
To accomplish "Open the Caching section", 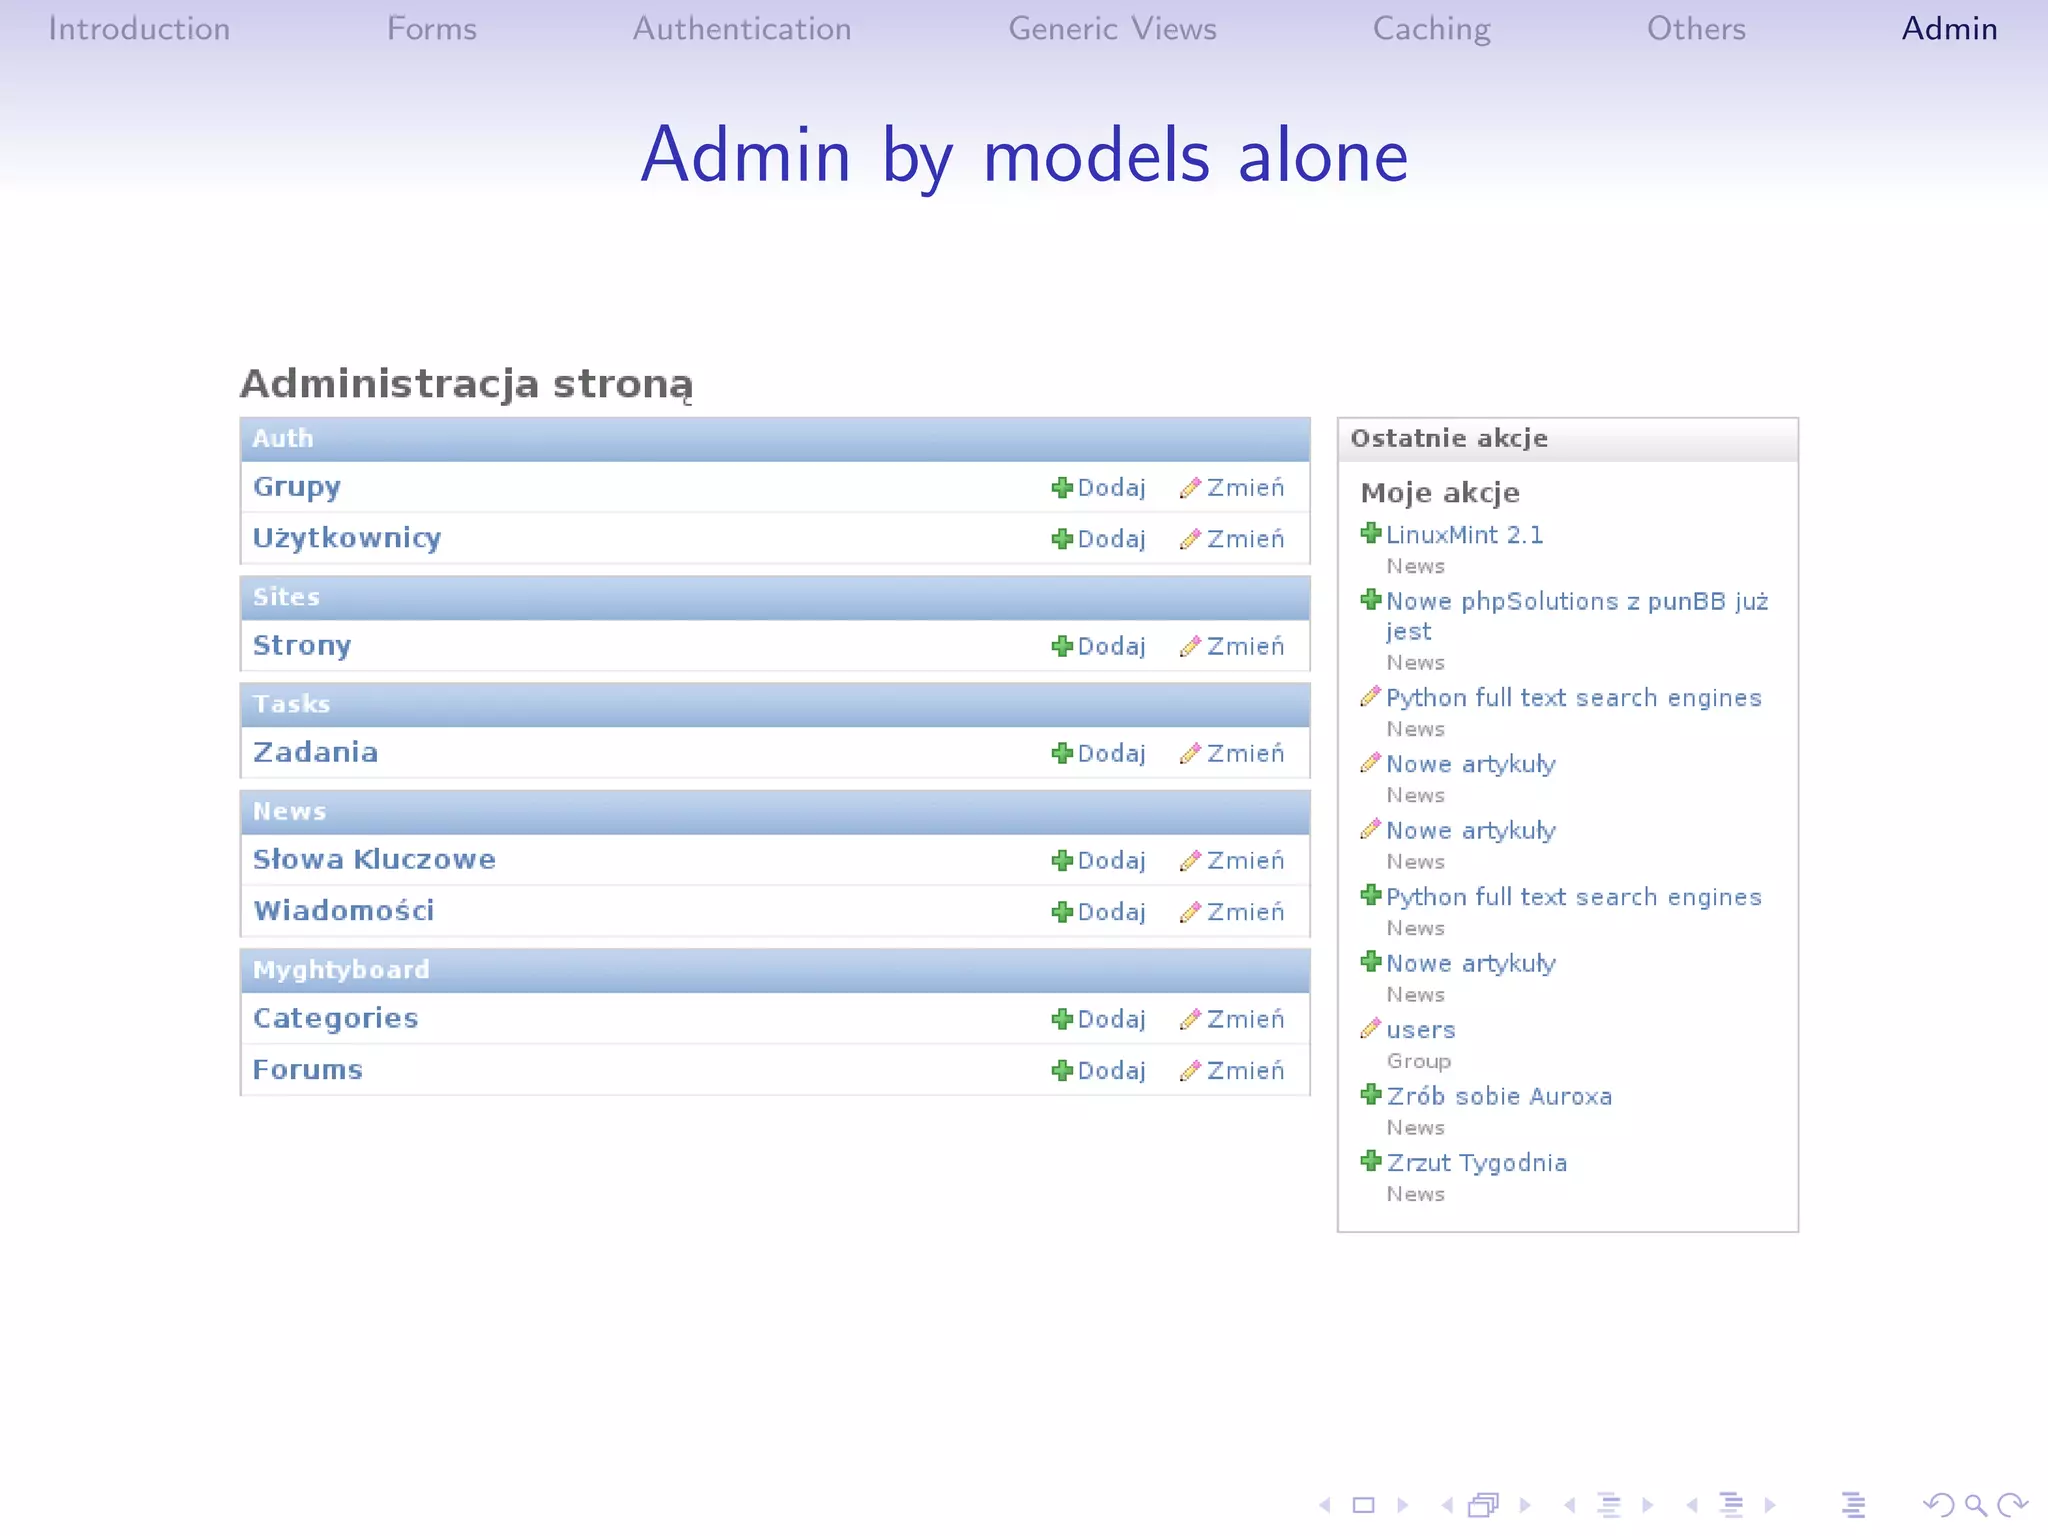I will click(x=1432, y=29).
